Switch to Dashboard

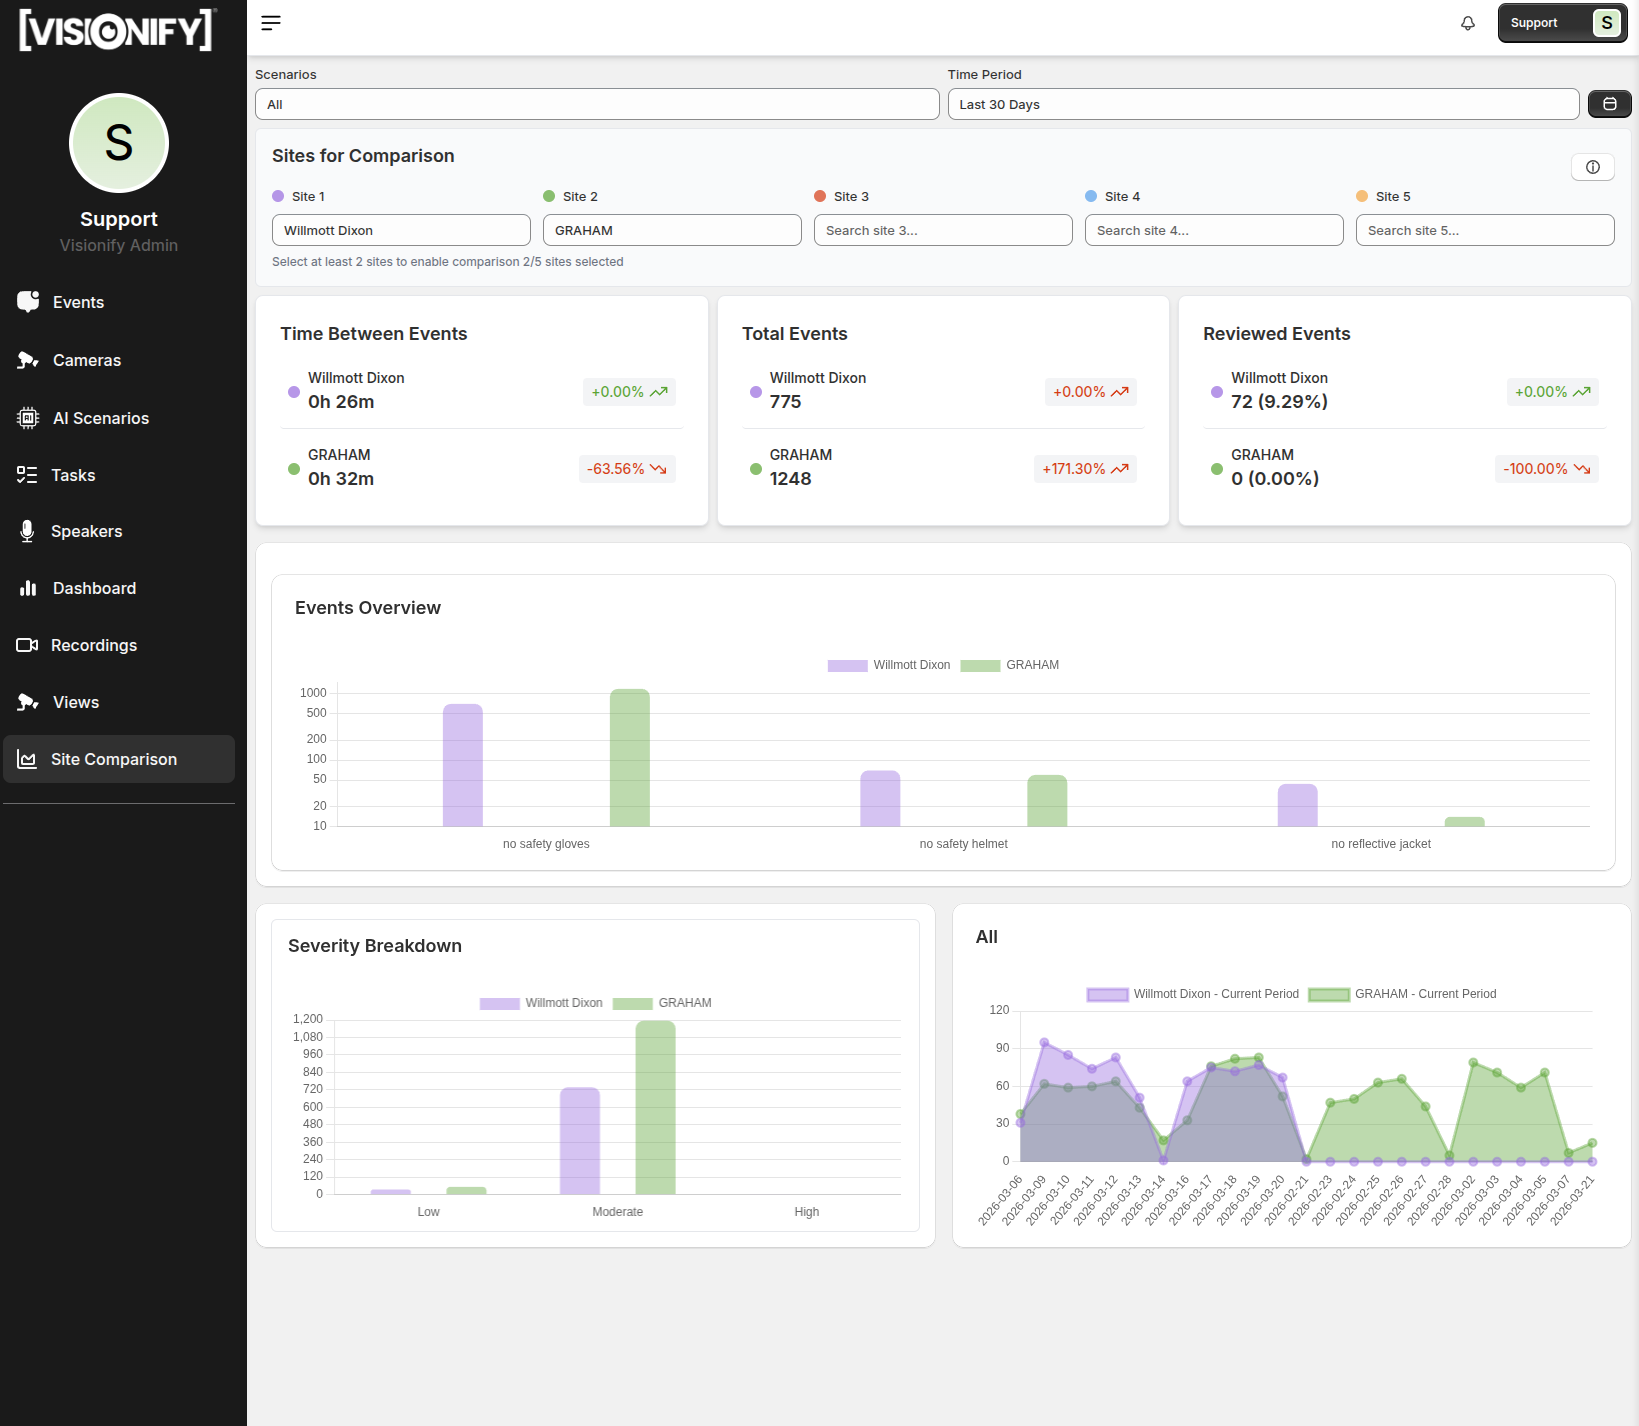pyautogui.click(x=119, y=588)
